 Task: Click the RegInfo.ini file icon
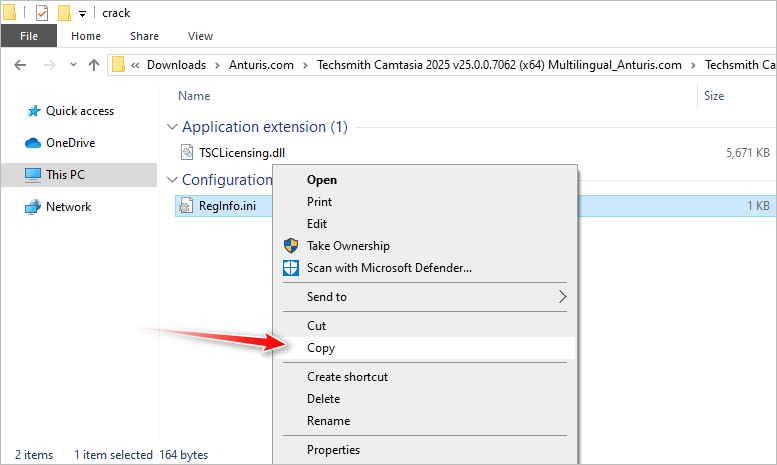[187, 206]
